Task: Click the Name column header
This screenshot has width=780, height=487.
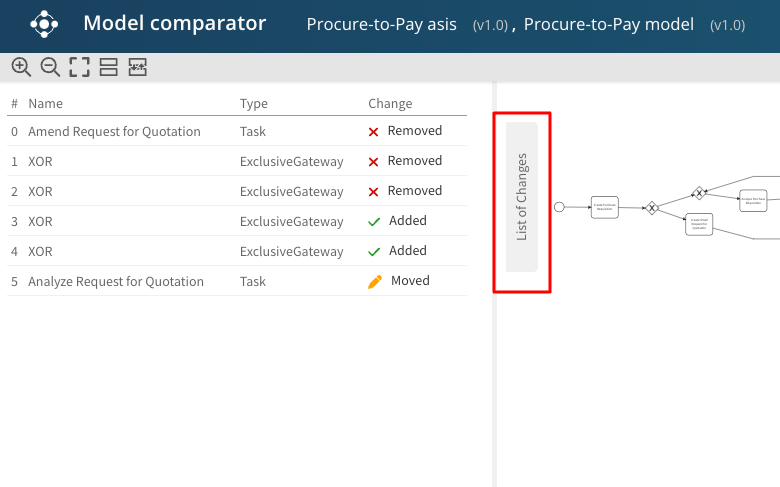Action: [45, 103]
